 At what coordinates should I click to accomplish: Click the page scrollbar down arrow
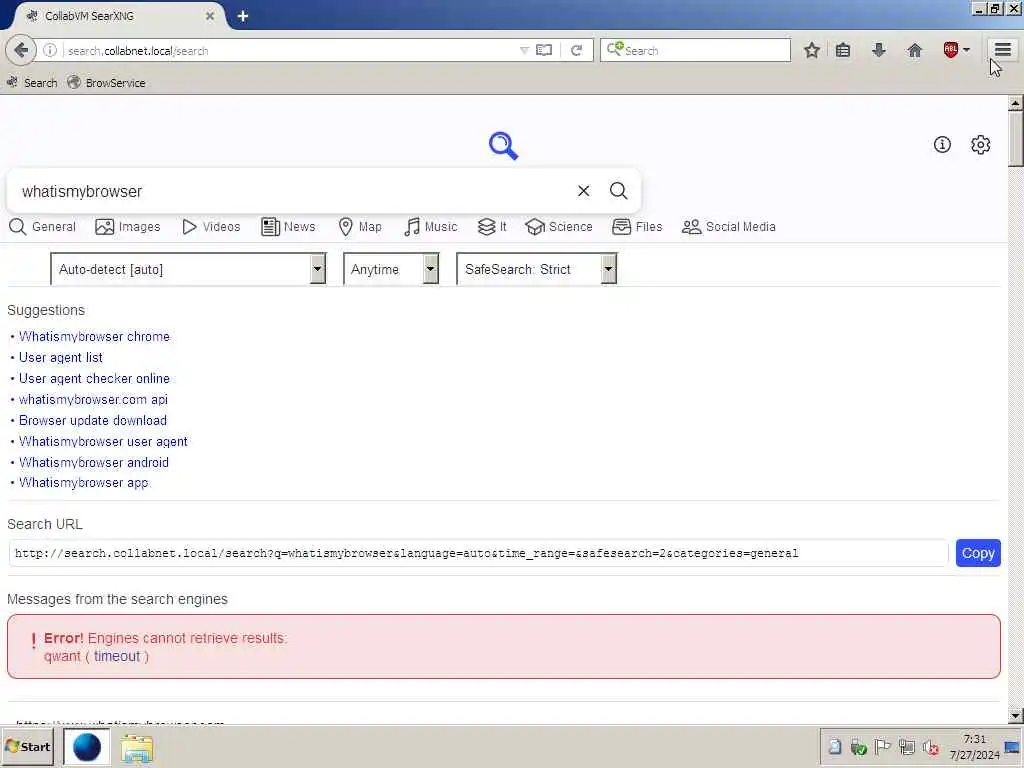point(1015,716)
